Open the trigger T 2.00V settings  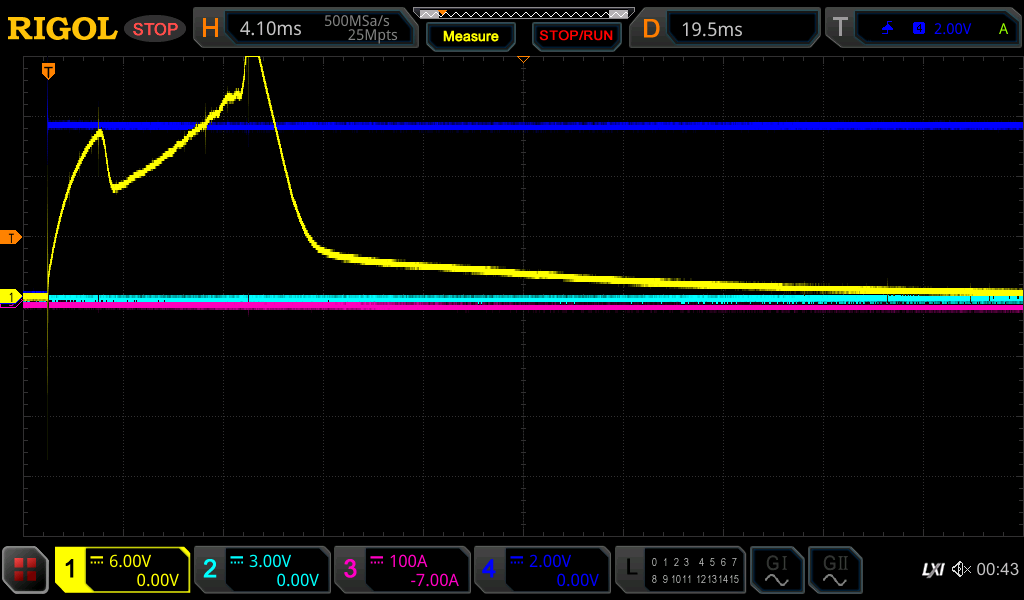click(922, 29)
